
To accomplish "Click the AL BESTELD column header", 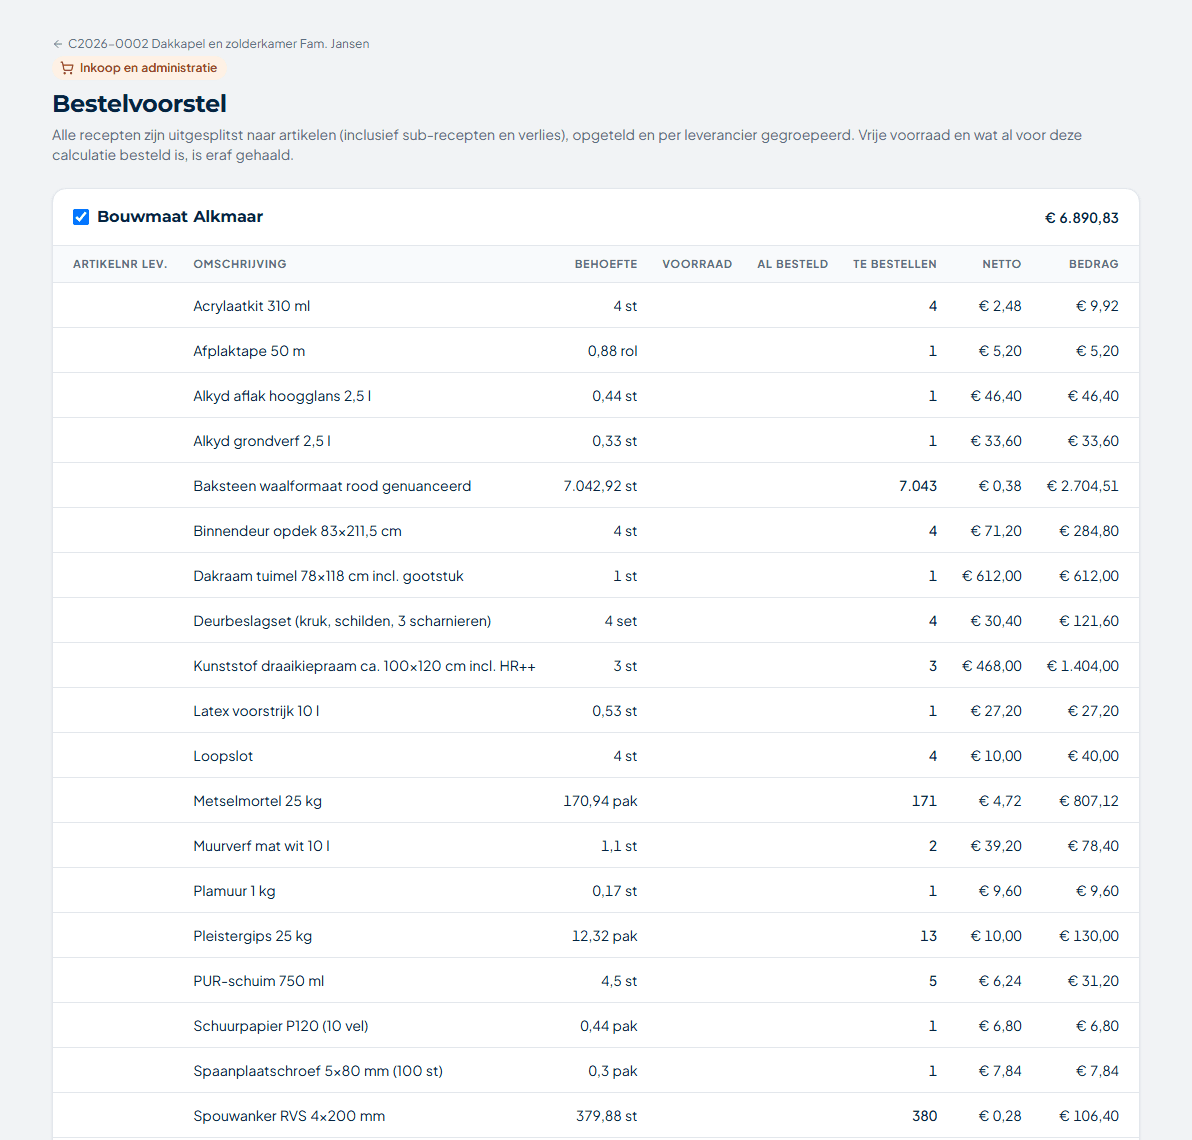I will (x=793, y=264).
